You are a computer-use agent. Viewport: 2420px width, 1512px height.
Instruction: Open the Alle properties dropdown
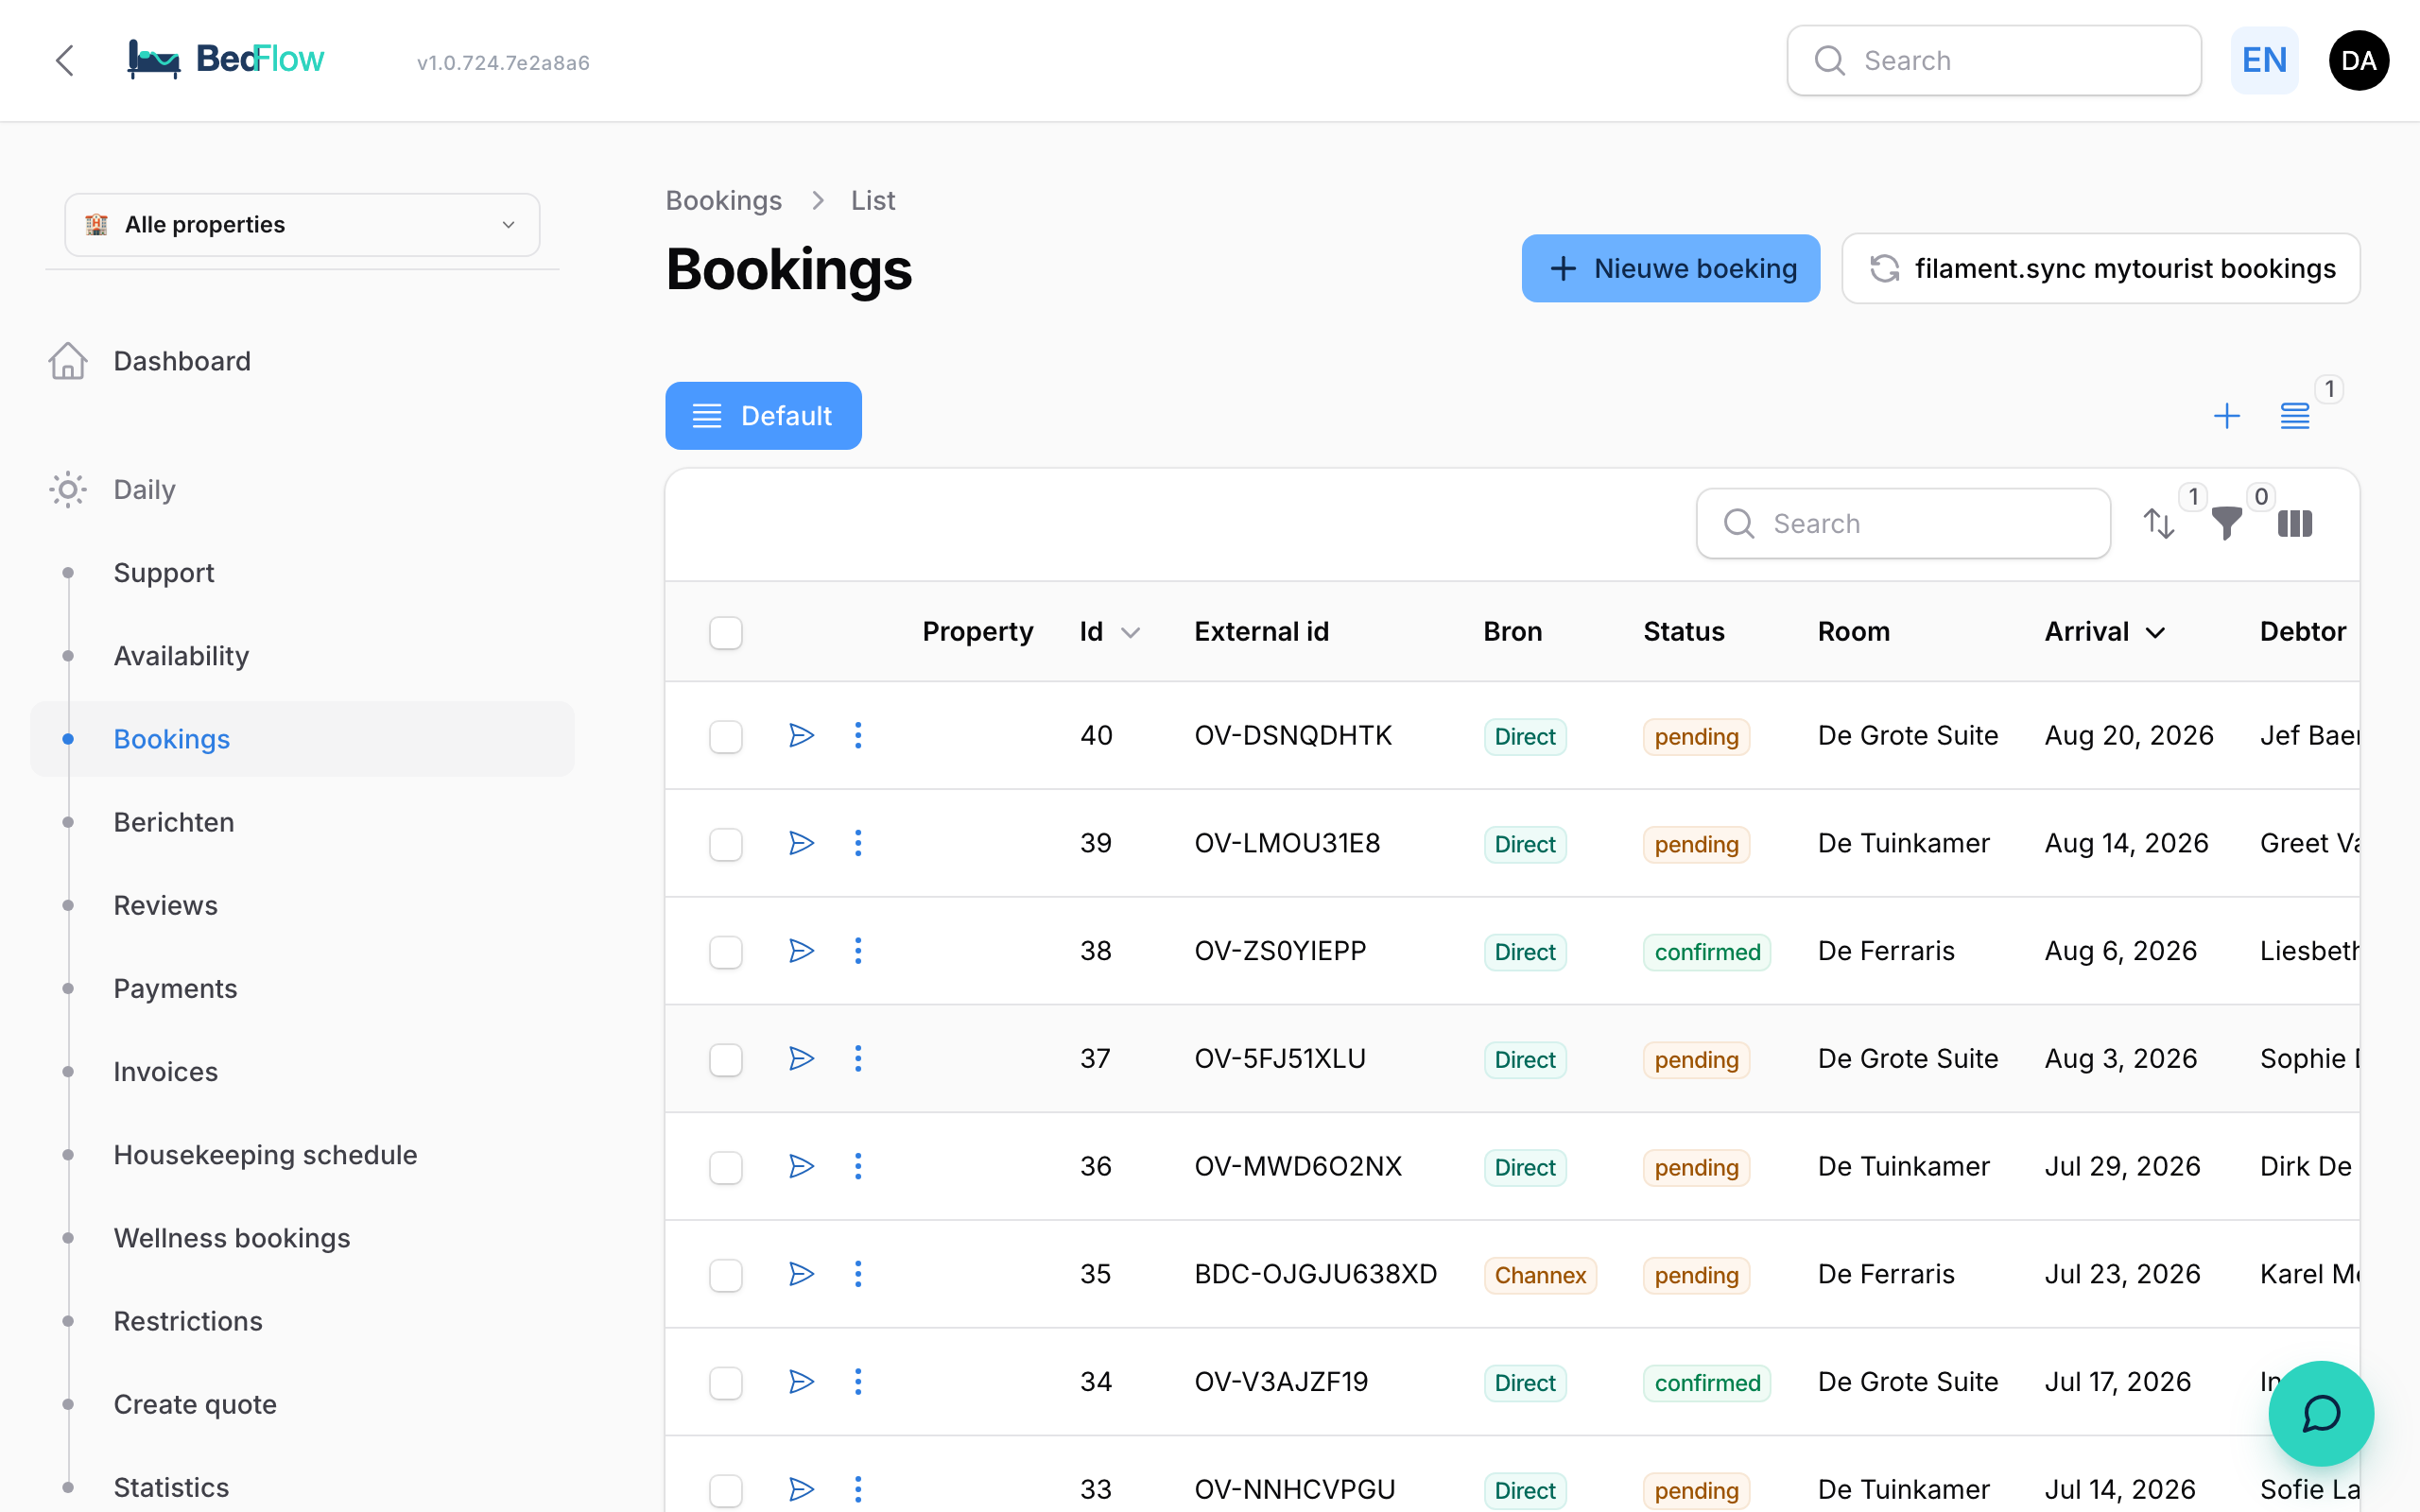[302, 225]
